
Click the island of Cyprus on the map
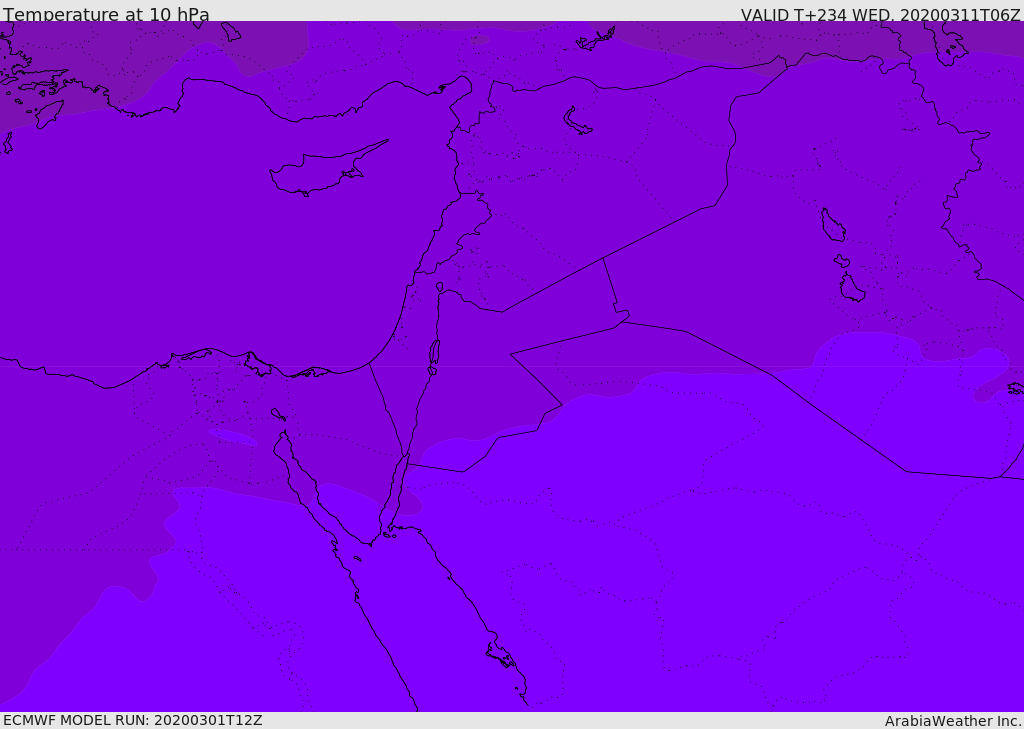click(x=320, y=170)
